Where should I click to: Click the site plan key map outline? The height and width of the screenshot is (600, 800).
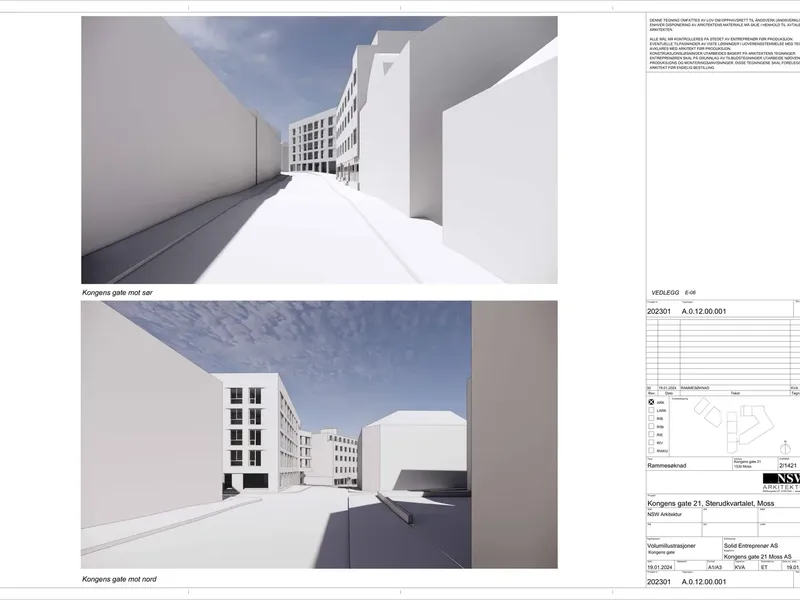pos(734,425)
